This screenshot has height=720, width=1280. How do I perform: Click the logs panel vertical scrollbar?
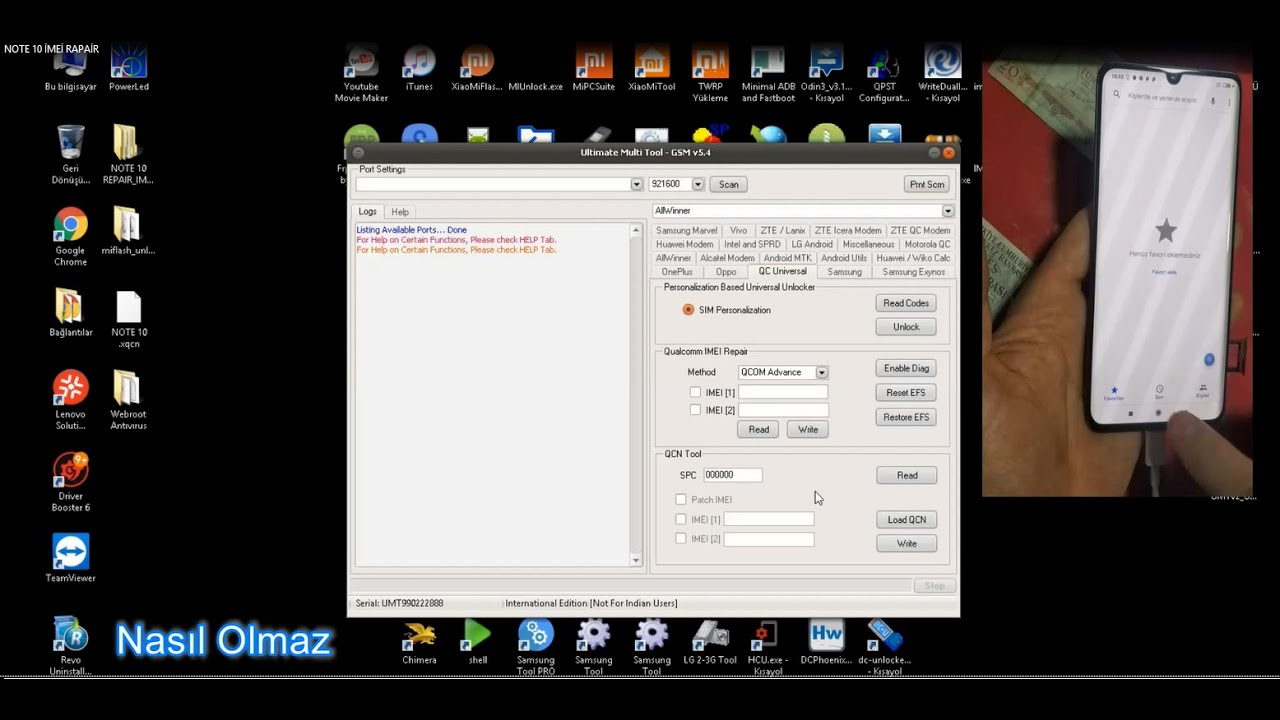[x=636, y=395]
